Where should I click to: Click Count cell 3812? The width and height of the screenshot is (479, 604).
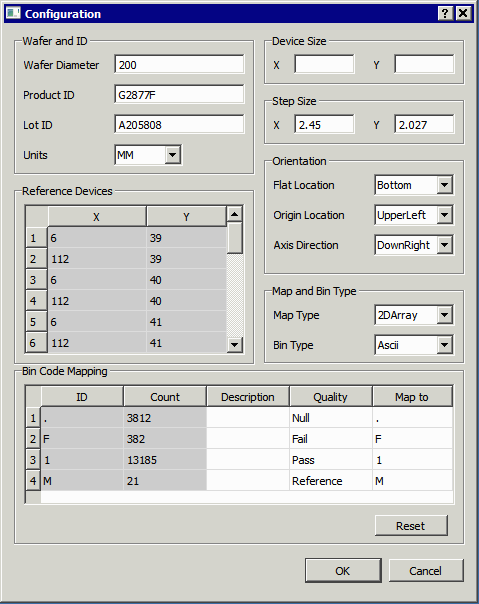pos(165,418)
